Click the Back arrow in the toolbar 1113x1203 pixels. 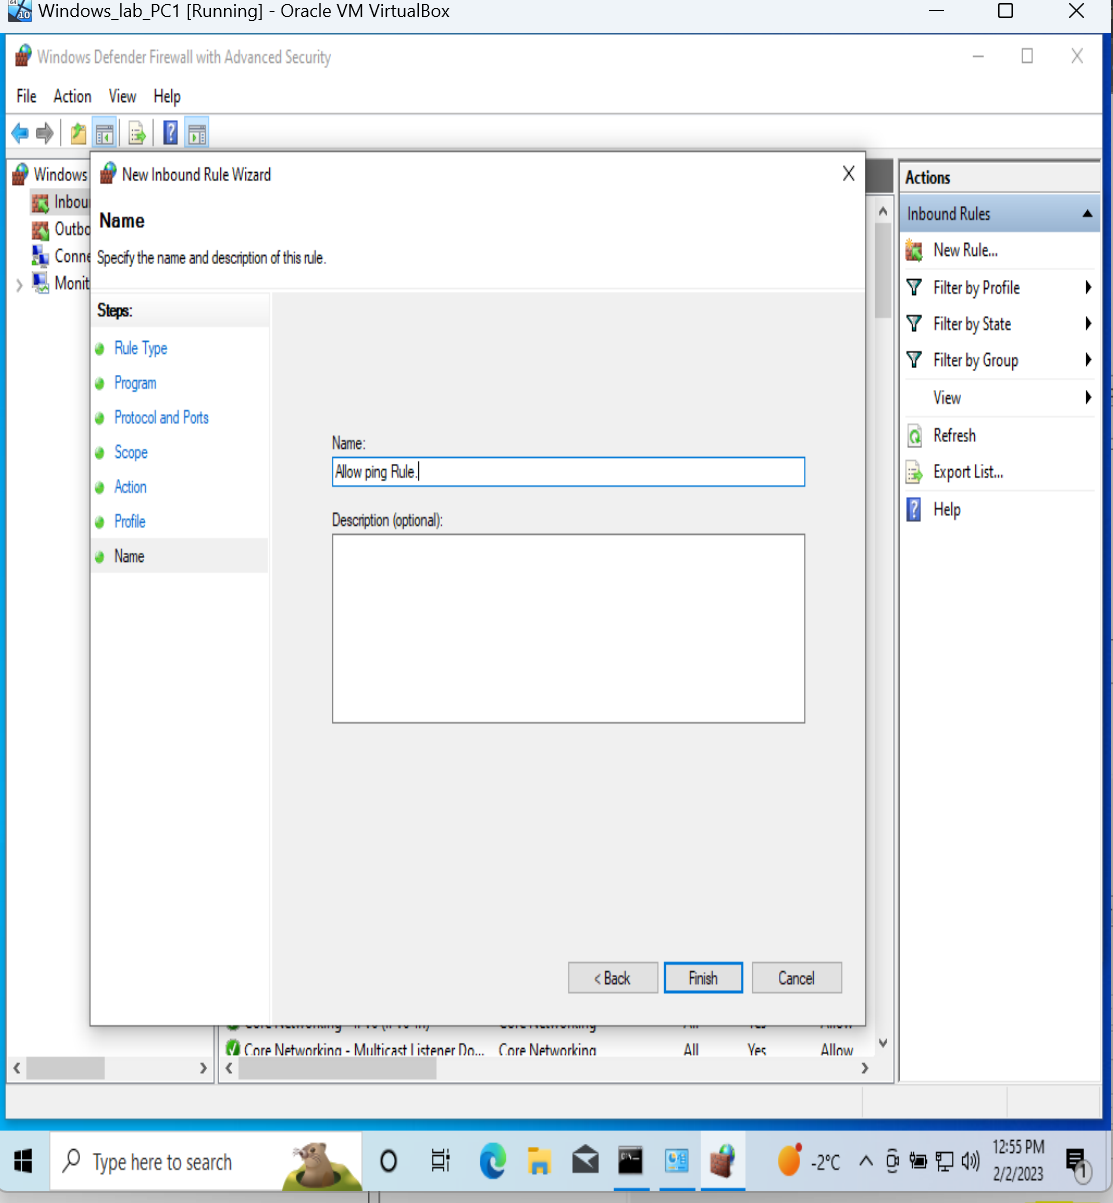(x=20, y=133)
